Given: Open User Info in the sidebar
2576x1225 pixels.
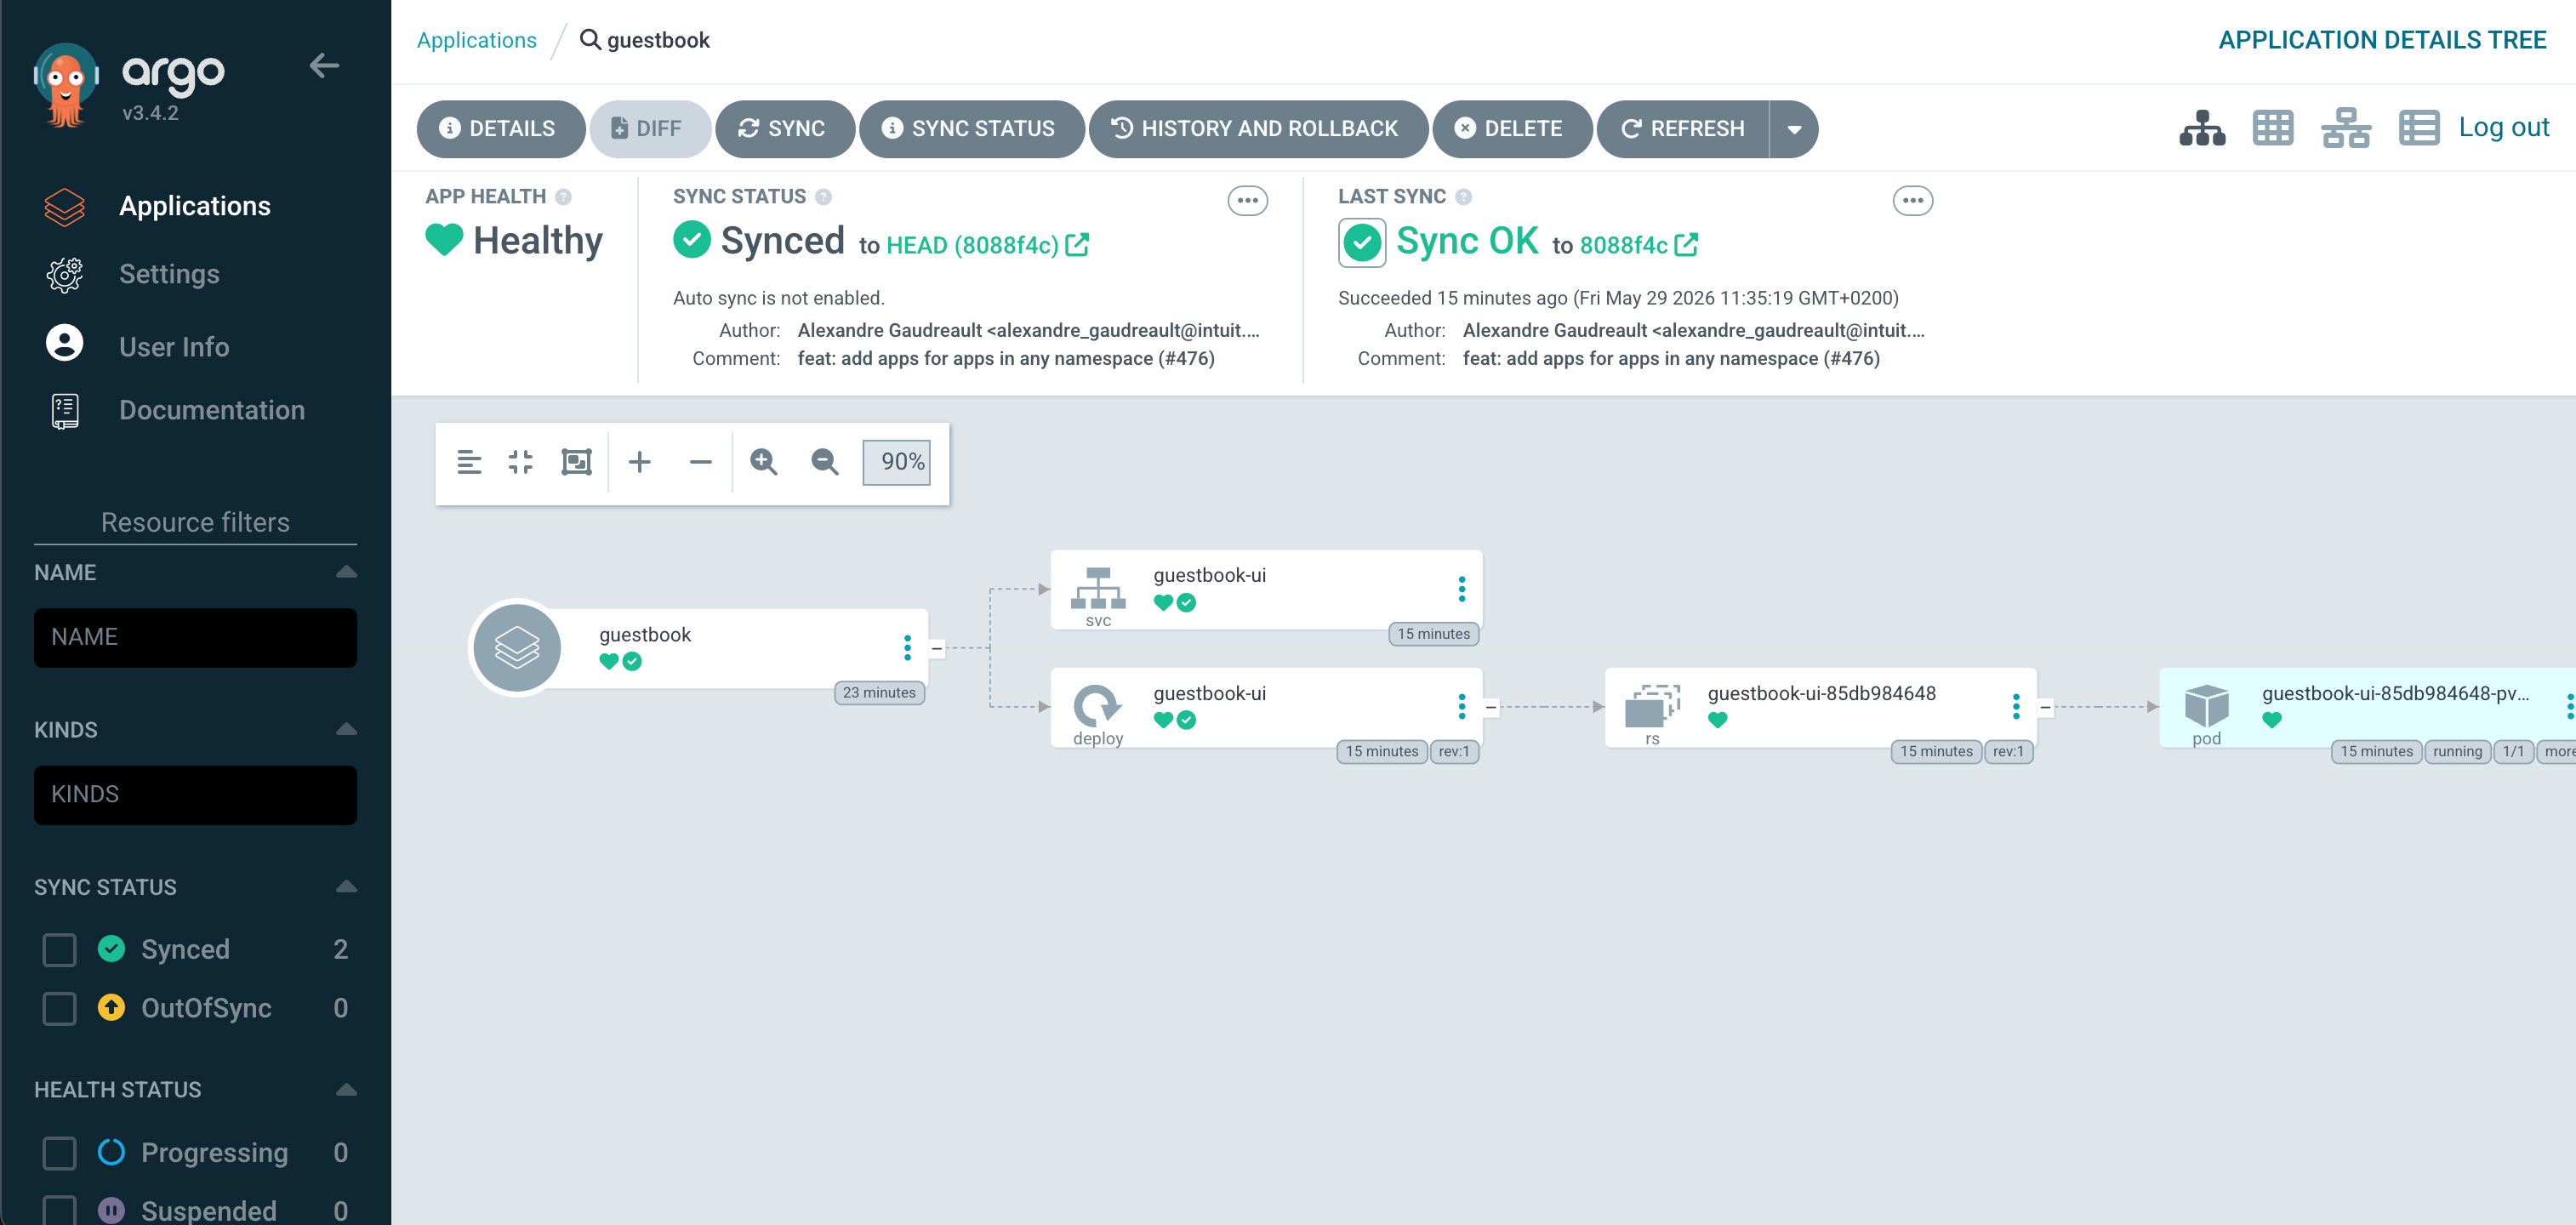Looking at the screenshot, I should pos(173,346).
